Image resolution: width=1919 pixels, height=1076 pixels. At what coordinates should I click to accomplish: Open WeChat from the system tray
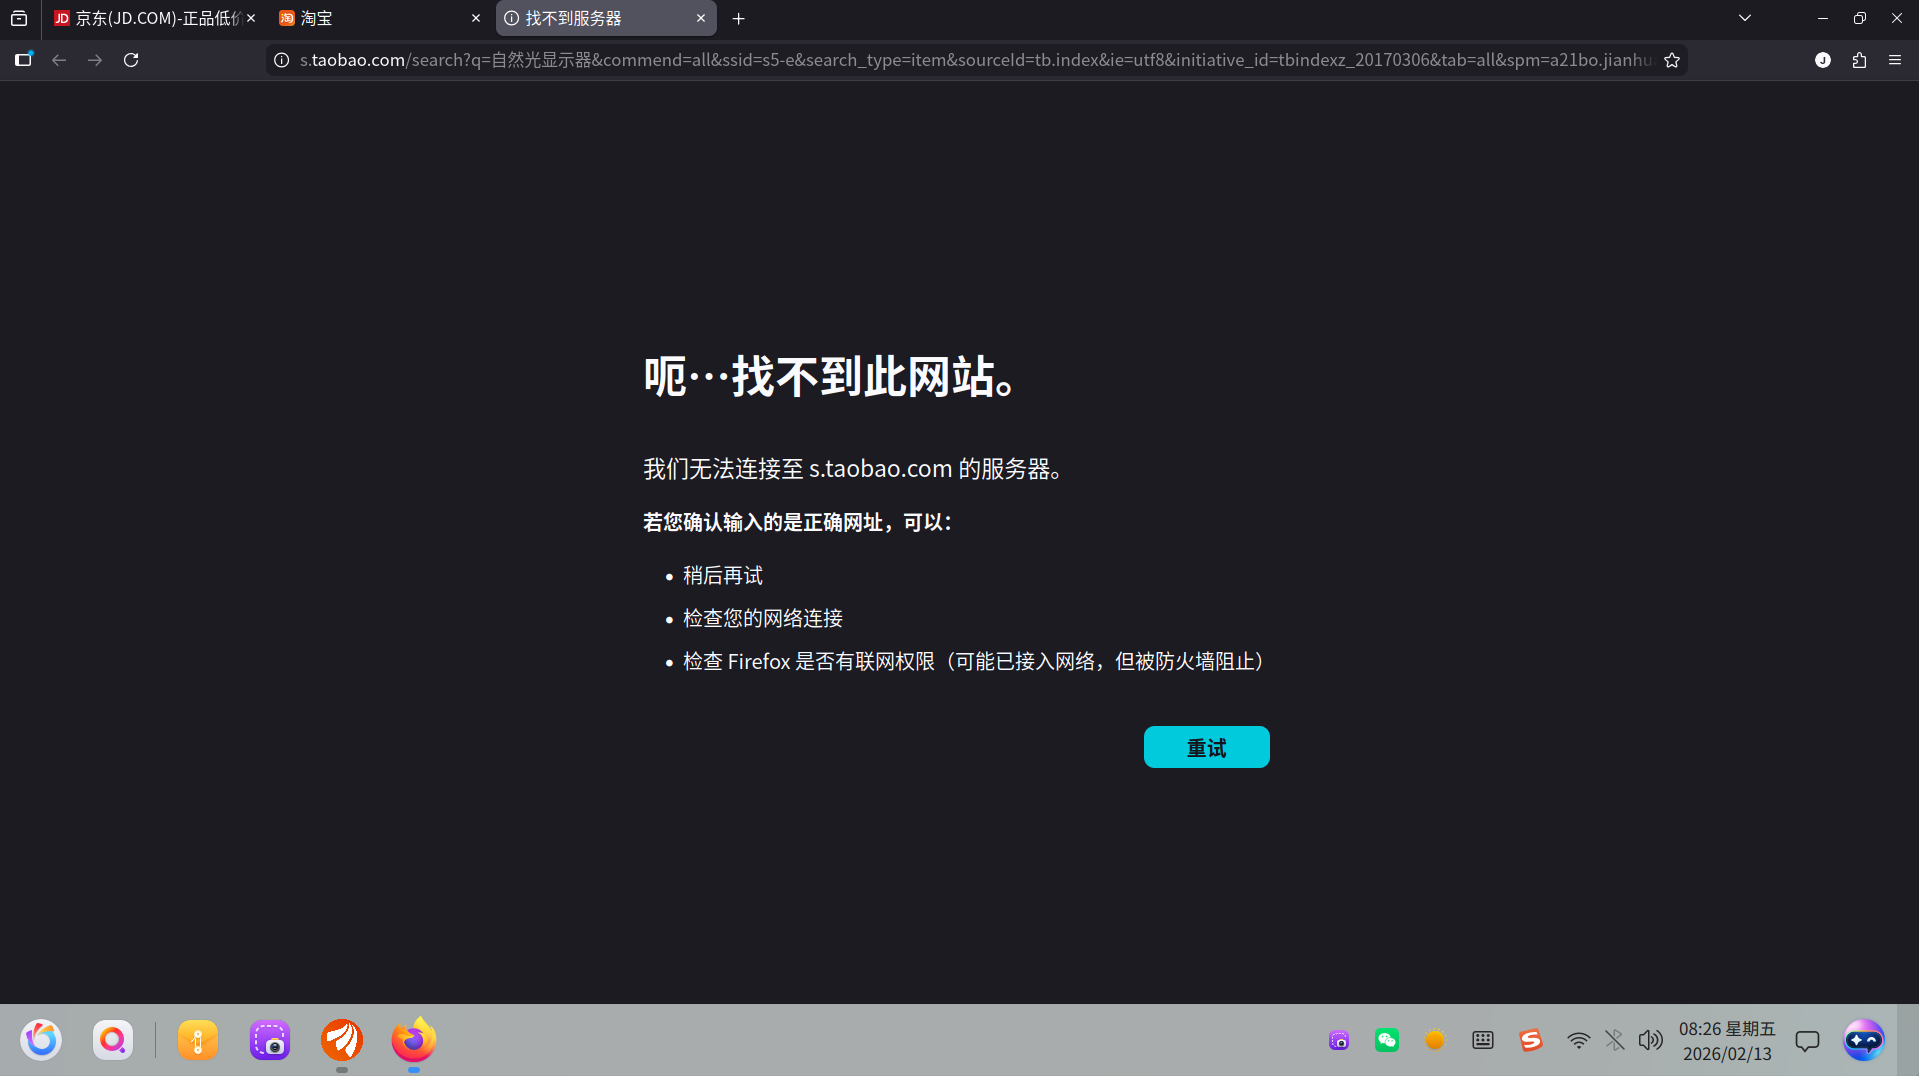(1386, 1040)
